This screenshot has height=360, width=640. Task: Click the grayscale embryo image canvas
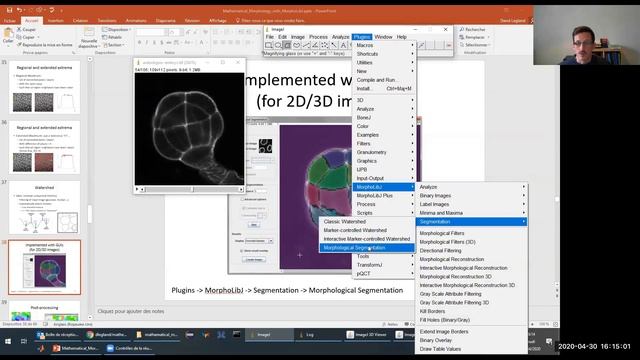click(189, 129)
